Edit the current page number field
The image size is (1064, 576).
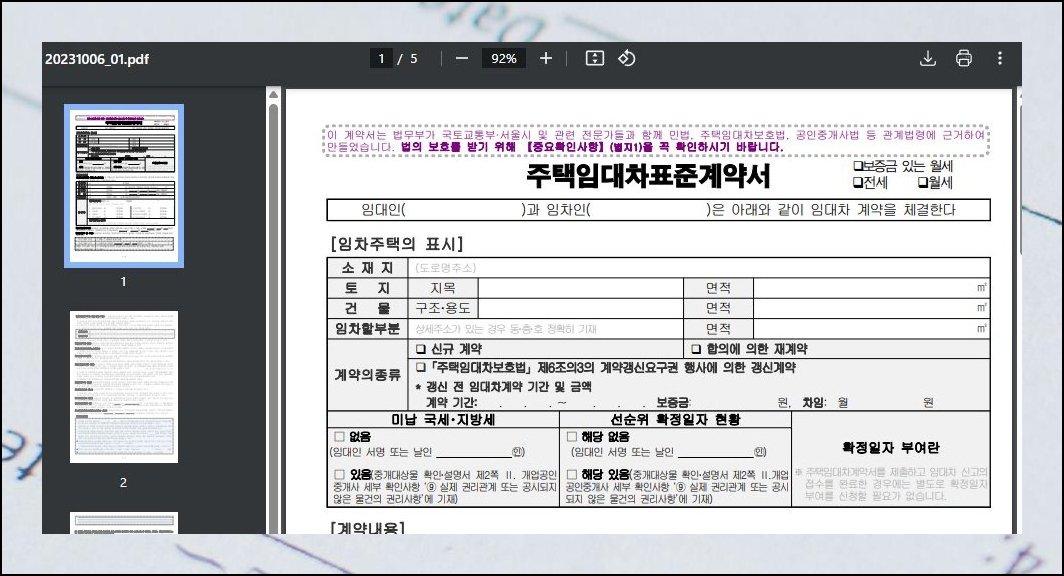(x=381, y=59)
